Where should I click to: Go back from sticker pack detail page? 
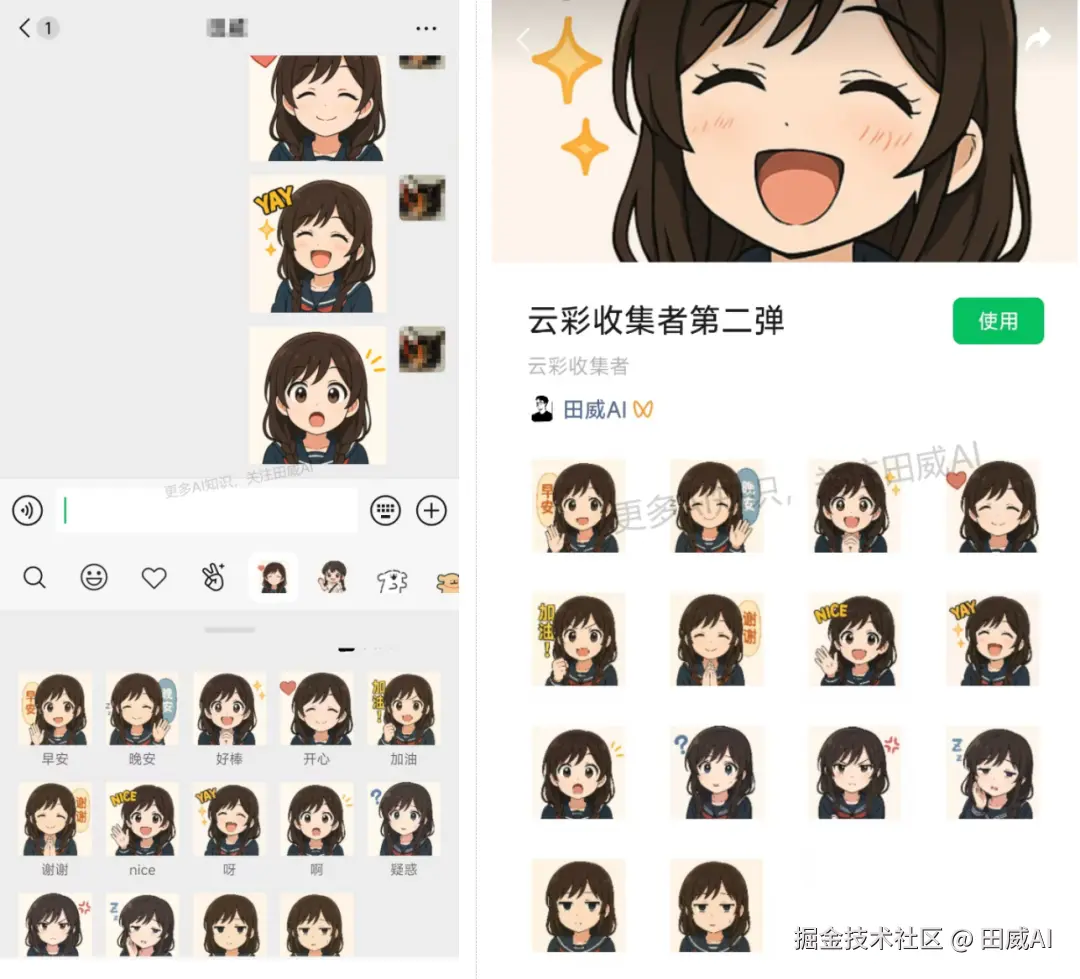pos(523,39)
